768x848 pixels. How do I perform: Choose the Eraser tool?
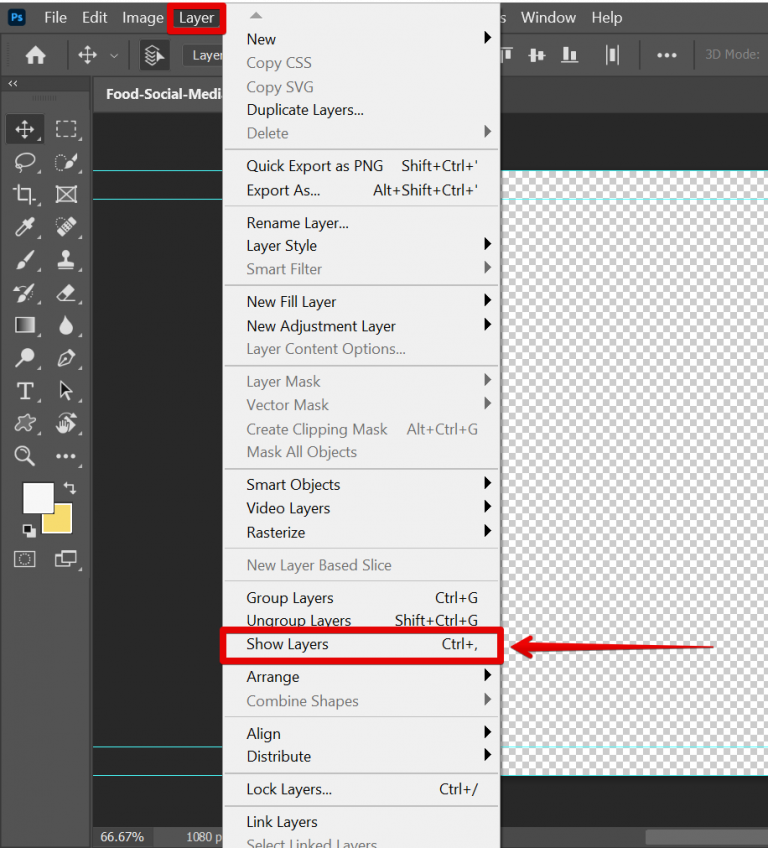(66, 293)
